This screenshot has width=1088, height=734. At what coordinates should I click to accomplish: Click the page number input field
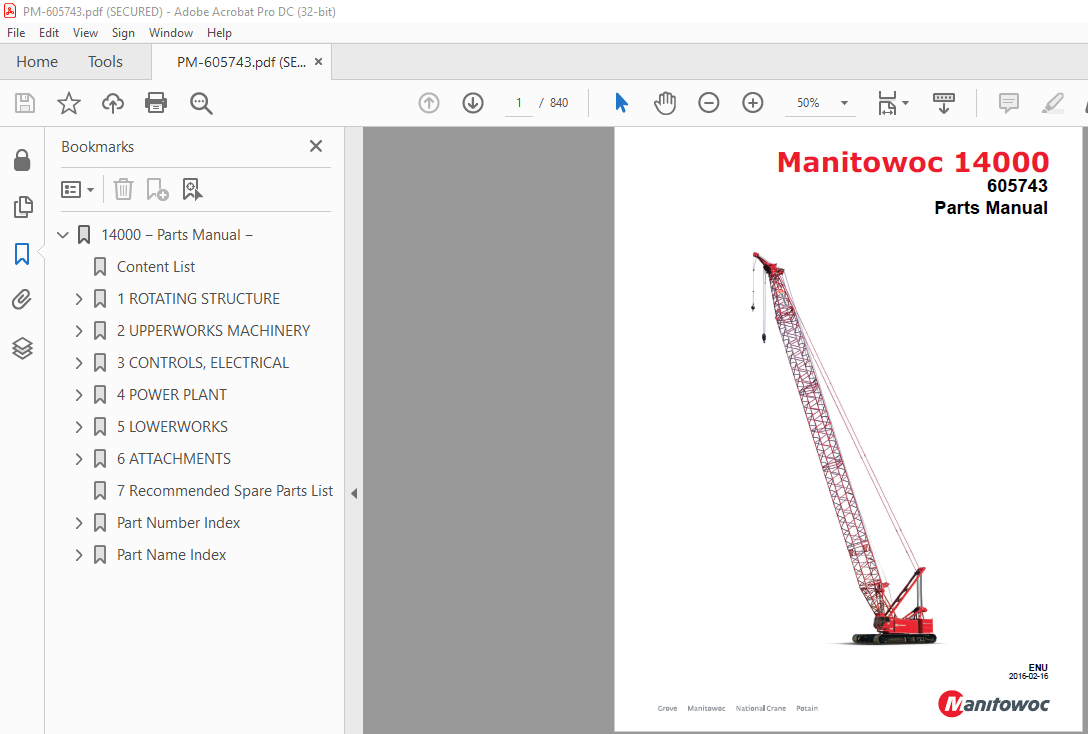click(x=519, y=103)
